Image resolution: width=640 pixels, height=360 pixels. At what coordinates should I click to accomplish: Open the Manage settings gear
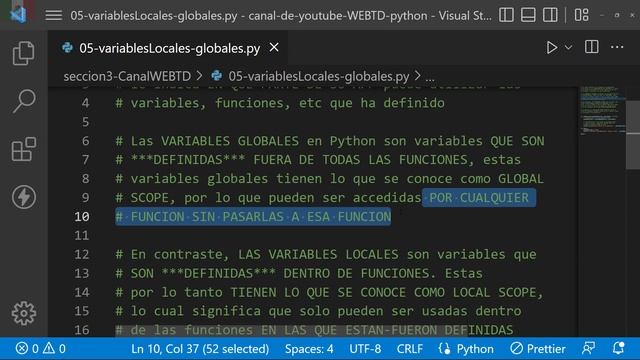(23, 313)
